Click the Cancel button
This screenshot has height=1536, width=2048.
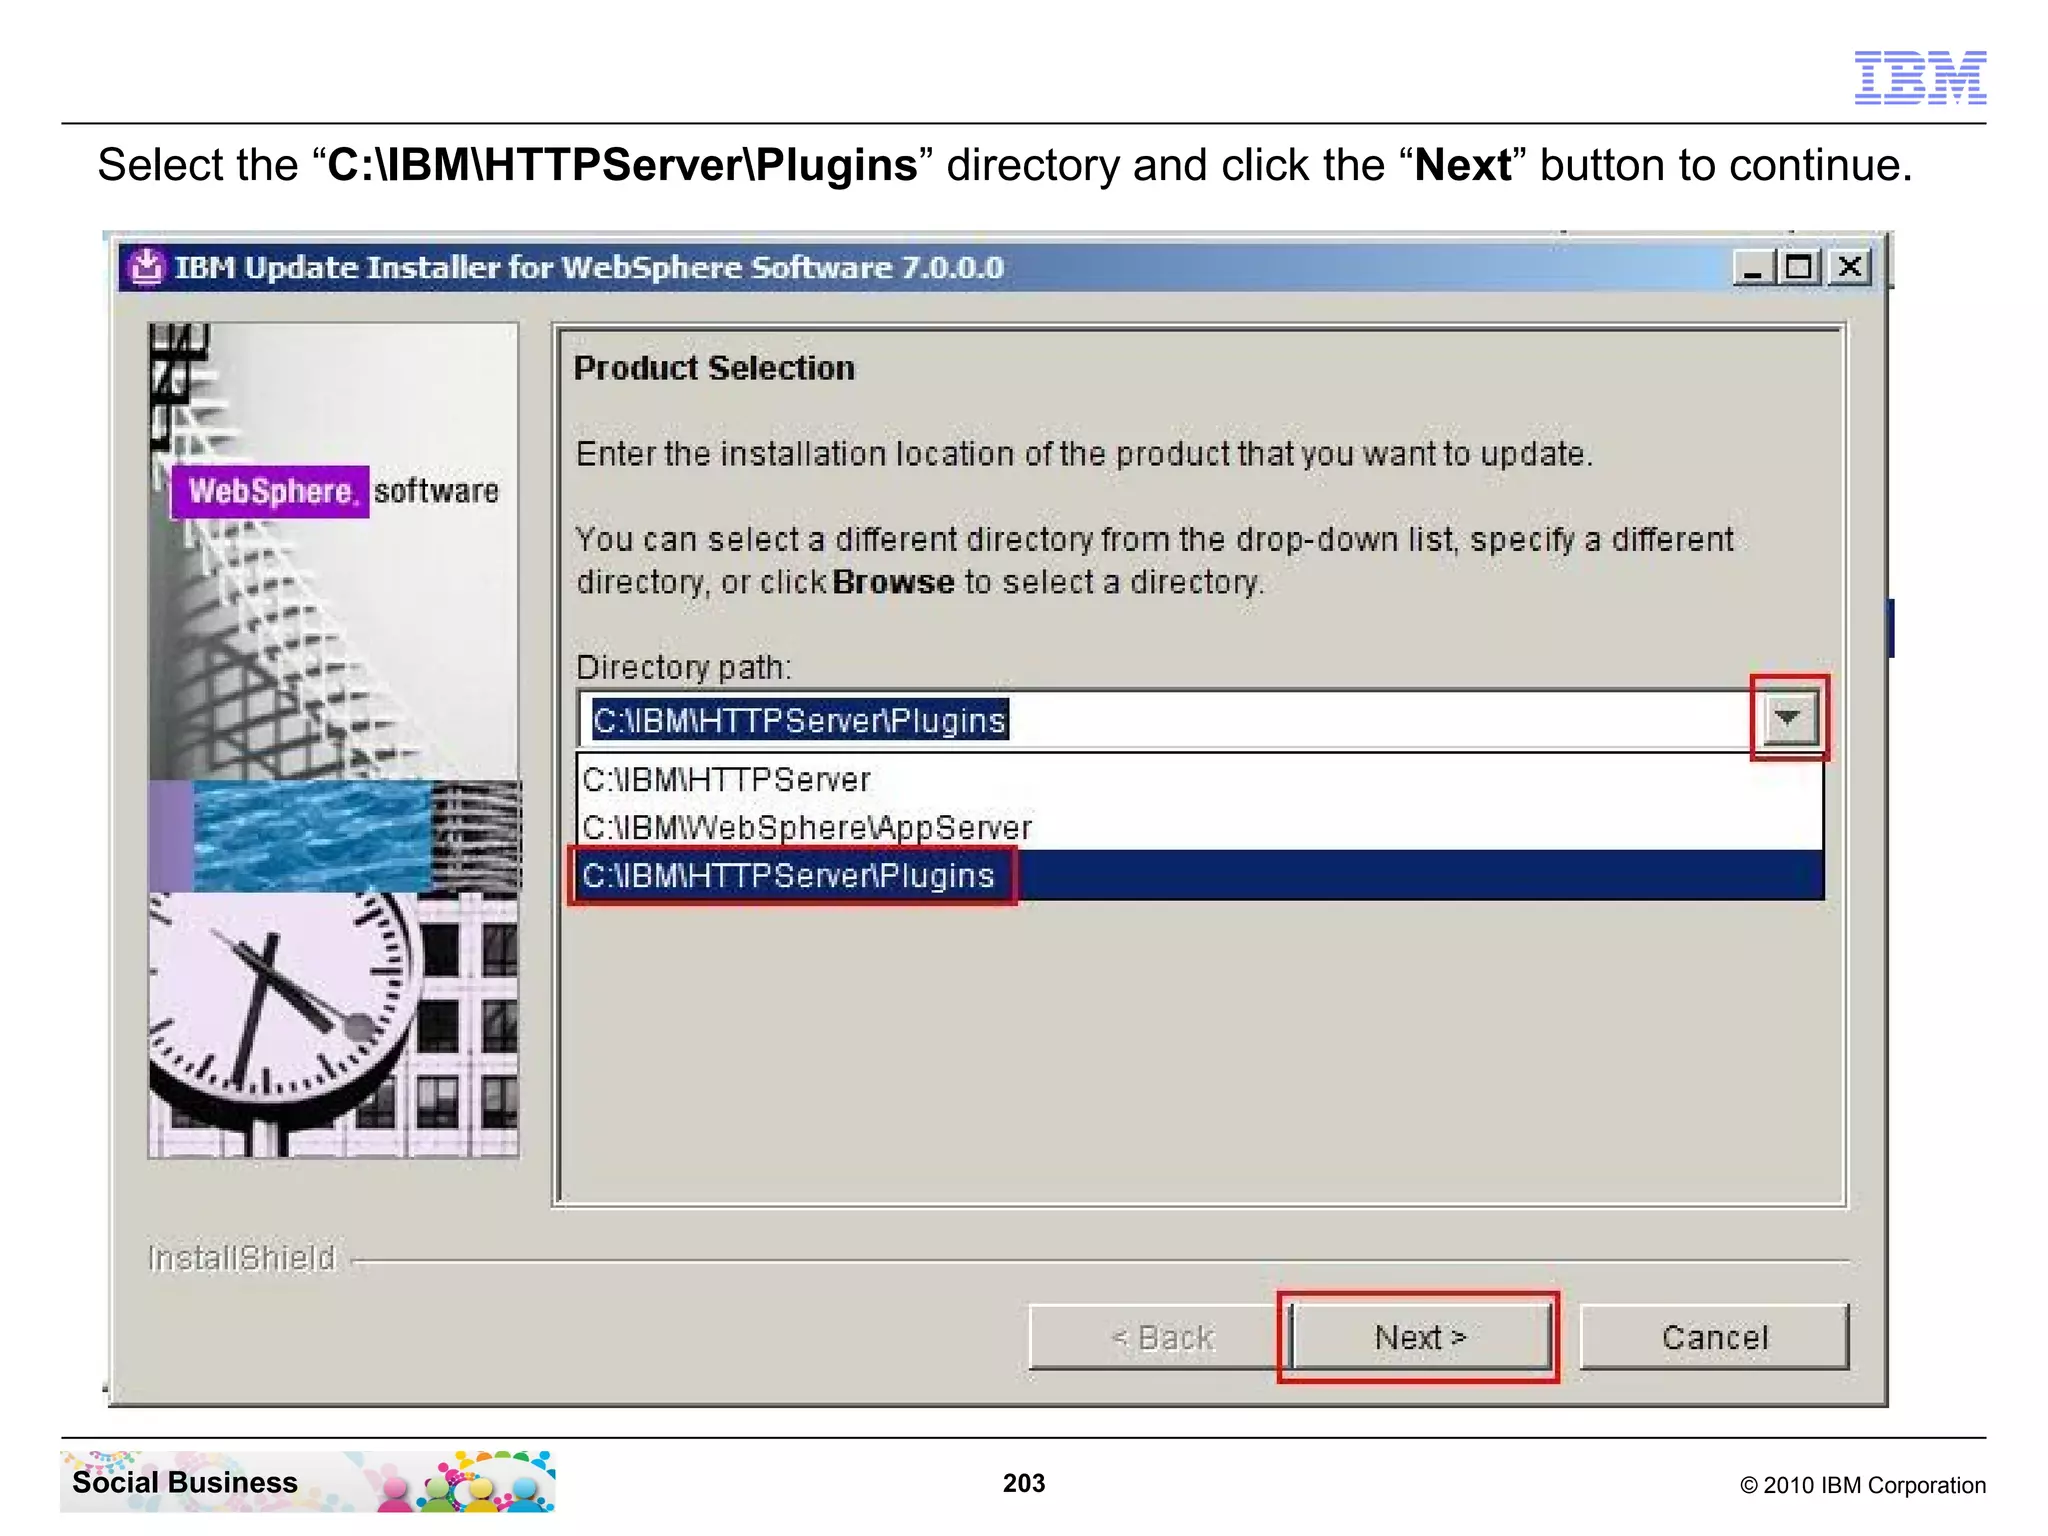pyautogui.click(x=1714, y=1337)
